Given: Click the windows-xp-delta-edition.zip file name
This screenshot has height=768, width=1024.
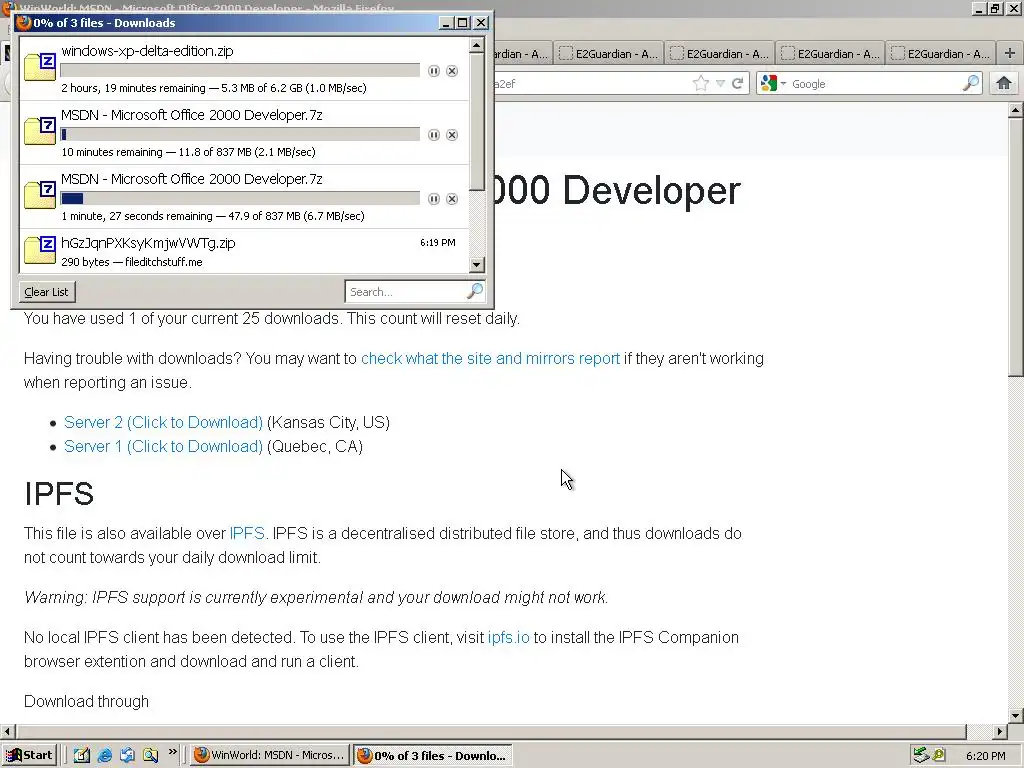Looking at the screenshot, I should coord(147,51).
